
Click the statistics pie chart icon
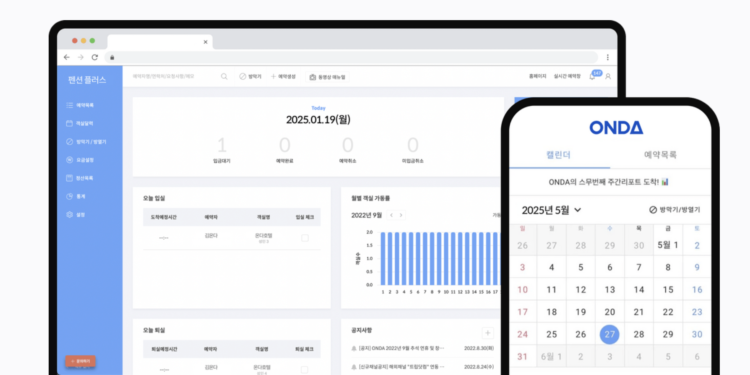pos(69,196)
